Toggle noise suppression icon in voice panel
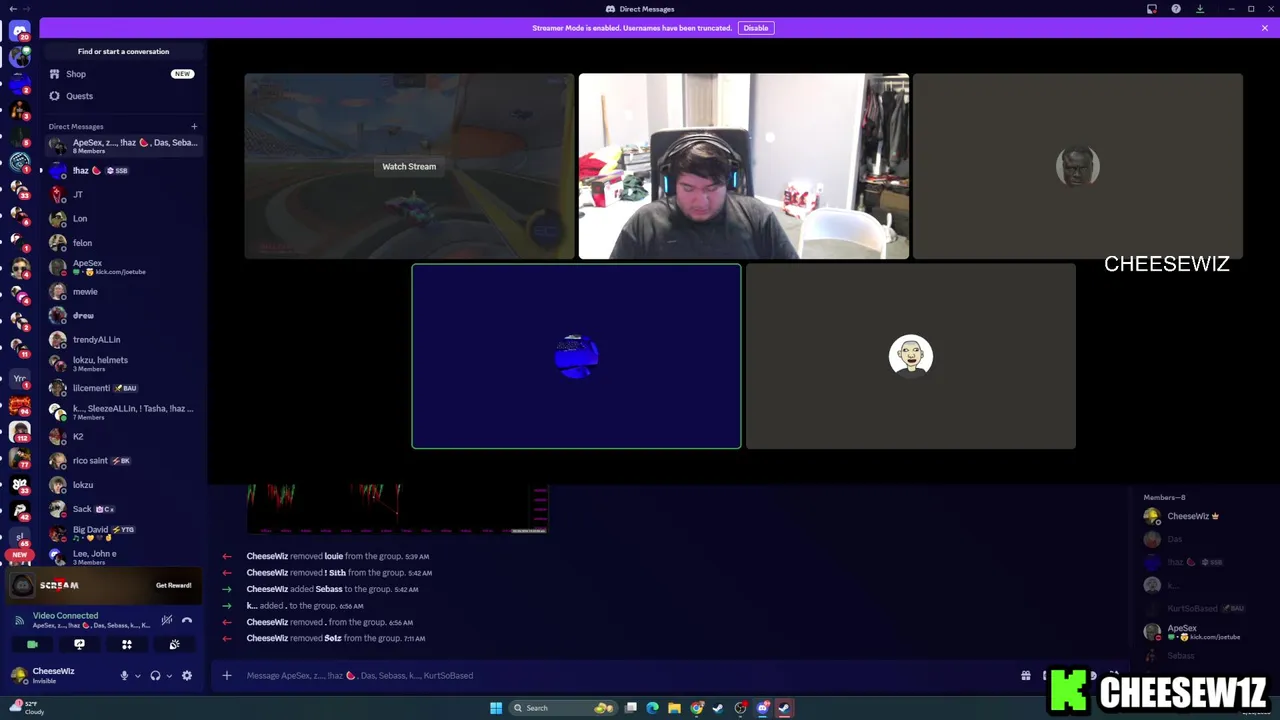 [167, 620]
